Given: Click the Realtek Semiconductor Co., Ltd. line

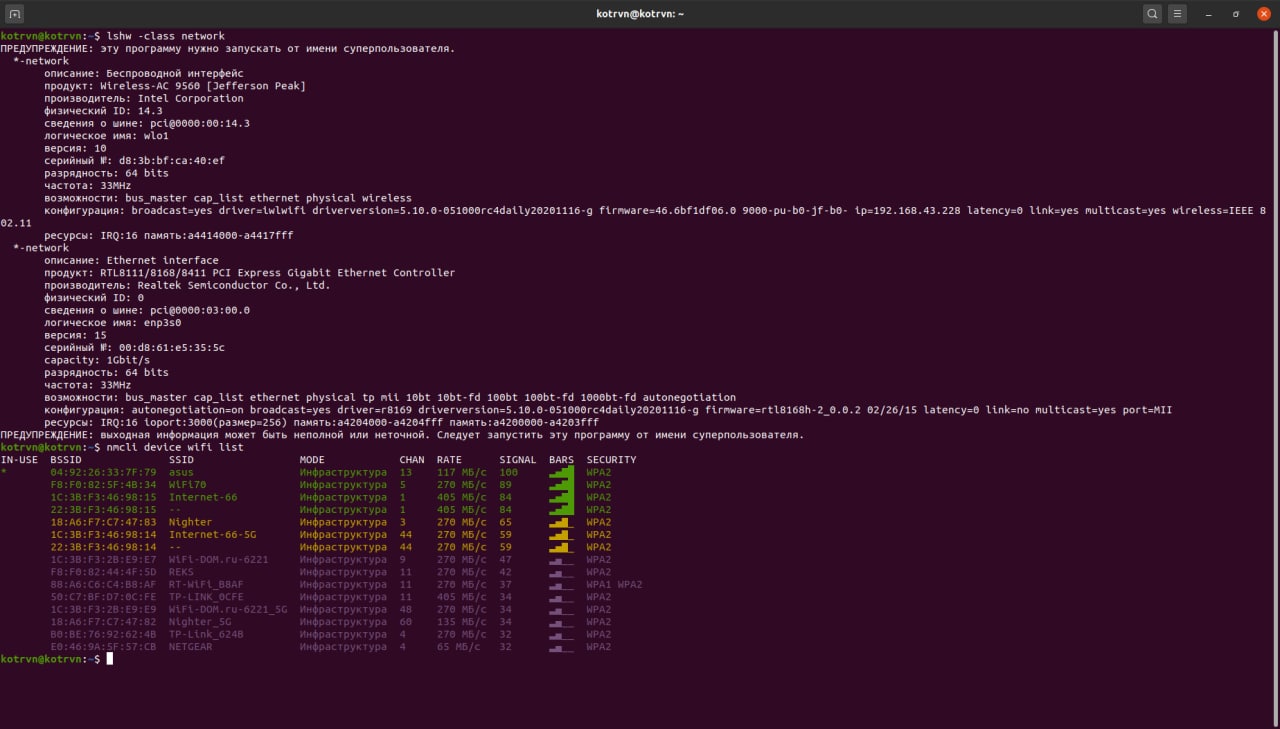Looking at the screenshot, I should (187, 285).
